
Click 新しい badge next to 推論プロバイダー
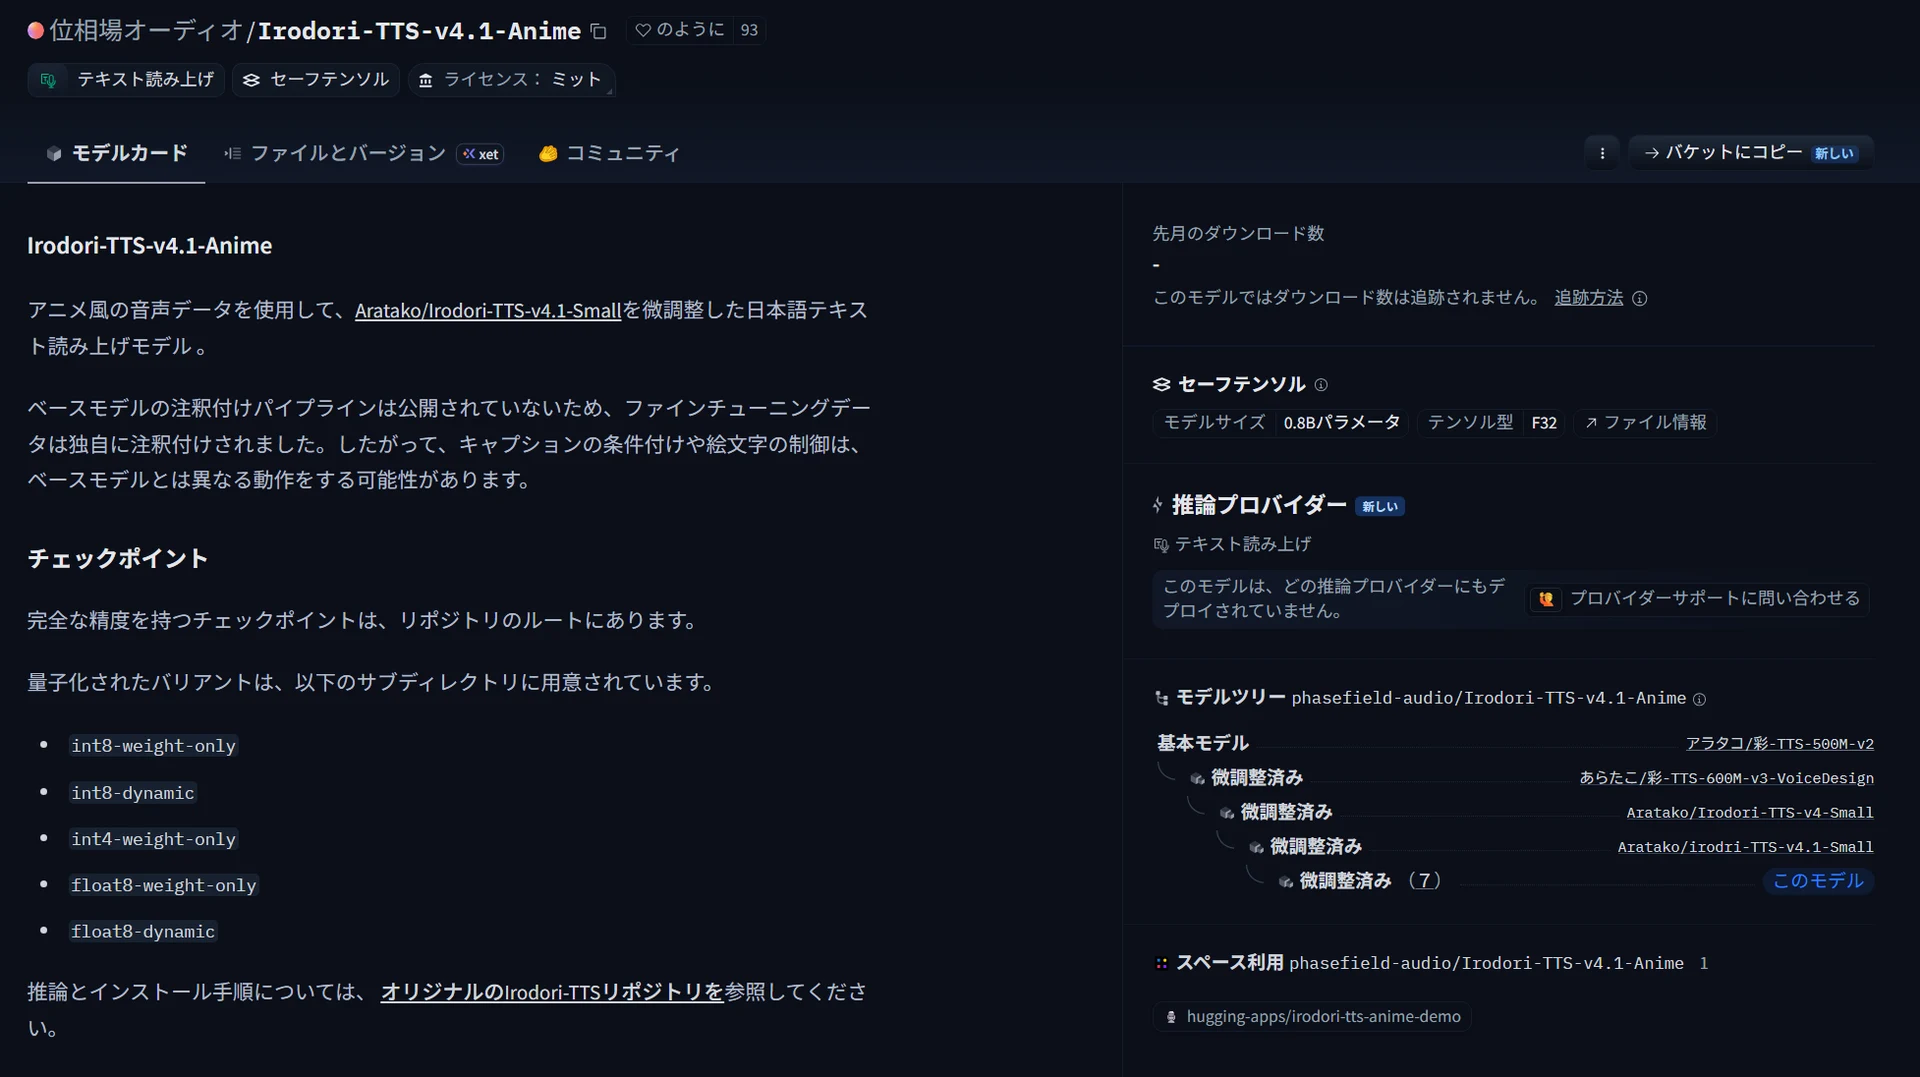click(1380, 507)
